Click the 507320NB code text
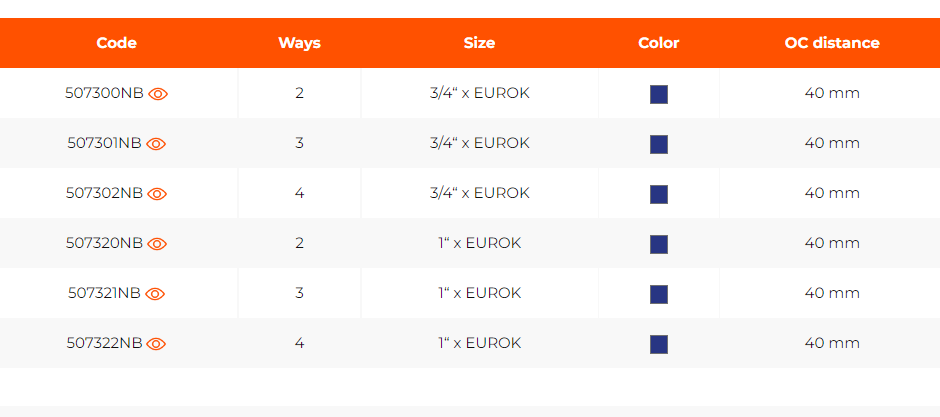Image resolution: width=940 pixels, height=417 pixels. 104,243
